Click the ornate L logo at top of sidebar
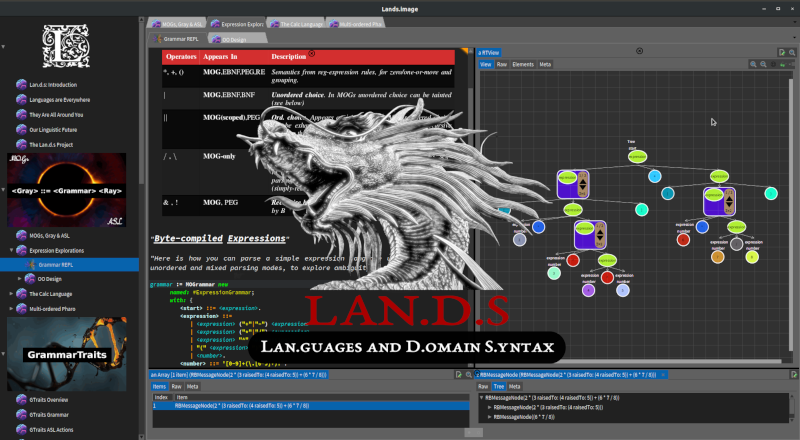Screen dimensions: 800x440 [x=66, y=46]
